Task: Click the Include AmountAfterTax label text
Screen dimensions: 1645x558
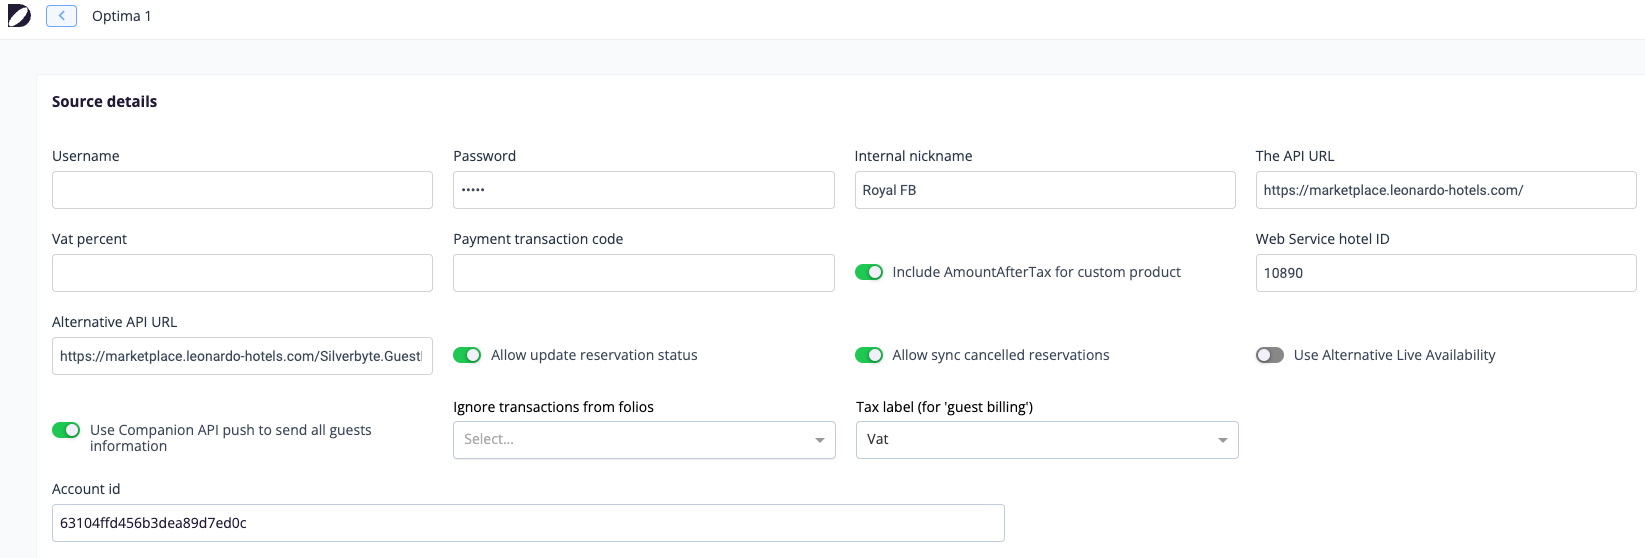Action: pyautogui.click(x=1036, y=272)
